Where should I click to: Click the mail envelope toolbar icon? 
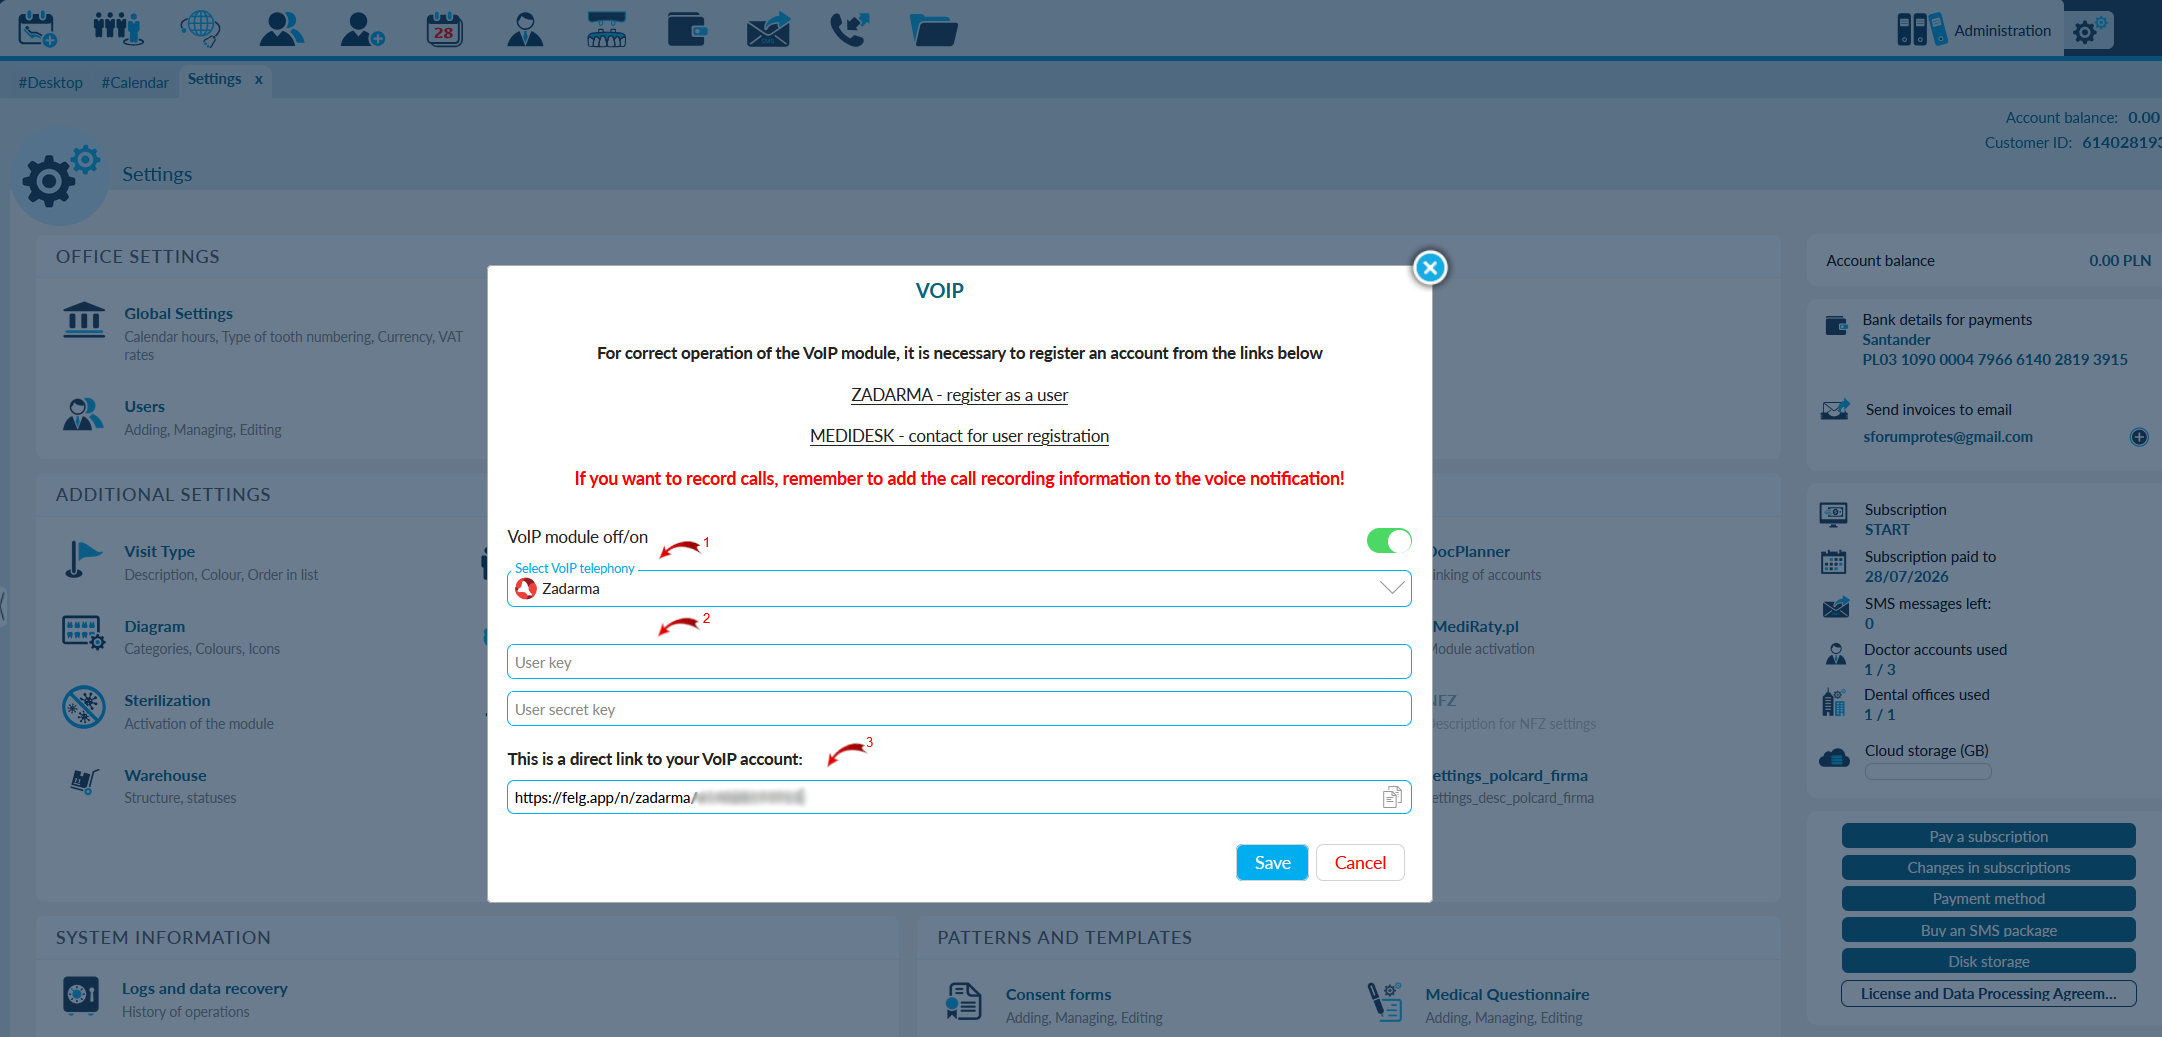pyautogui.click(x=769, y=29)
